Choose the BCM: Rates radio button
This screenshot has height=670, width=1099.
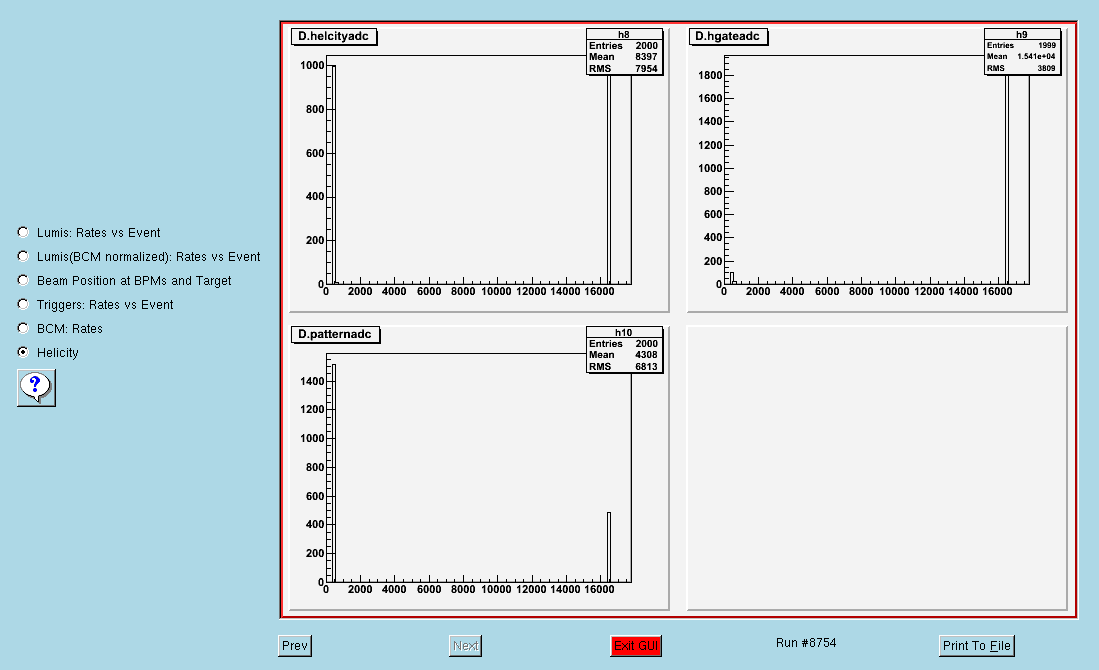click(x=23, y=328)
